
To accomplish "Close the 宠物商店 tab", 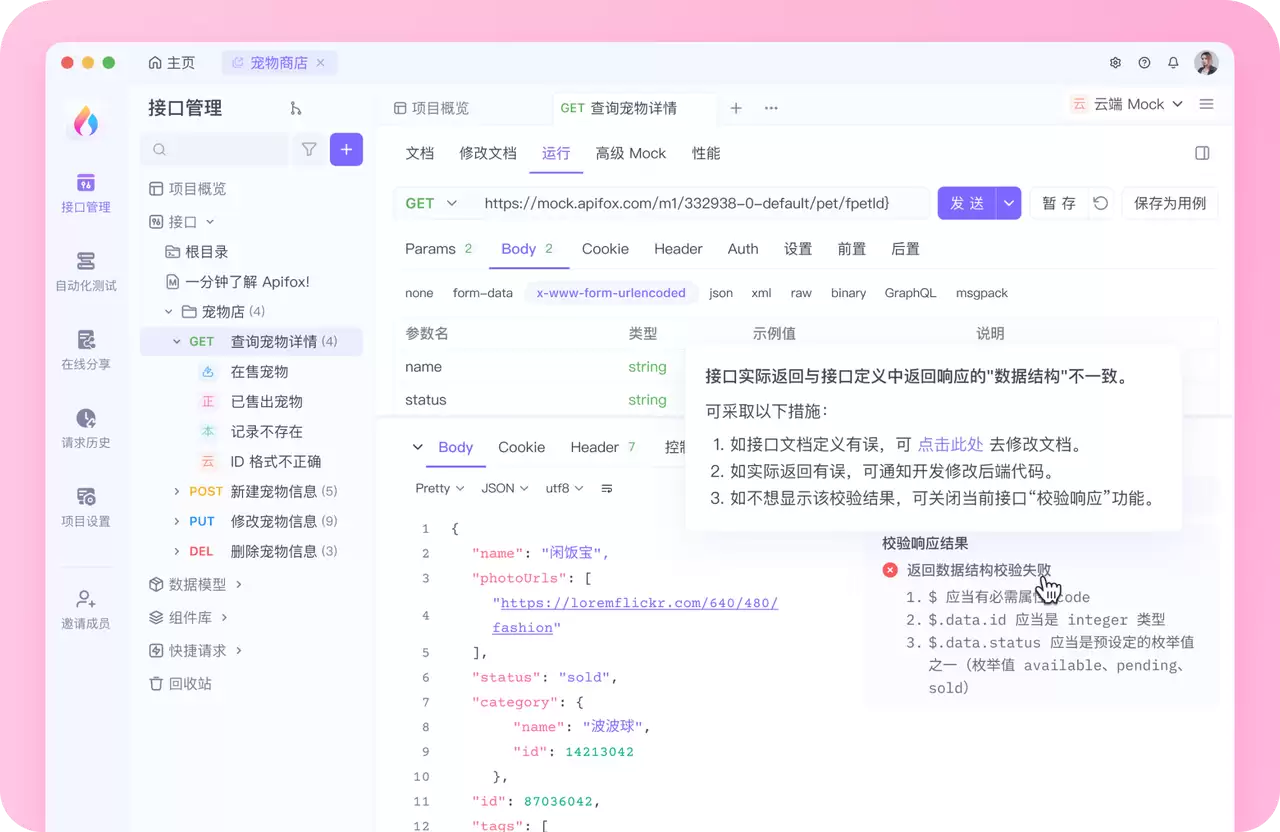I will pyautogui.click(x=321, y=63).
